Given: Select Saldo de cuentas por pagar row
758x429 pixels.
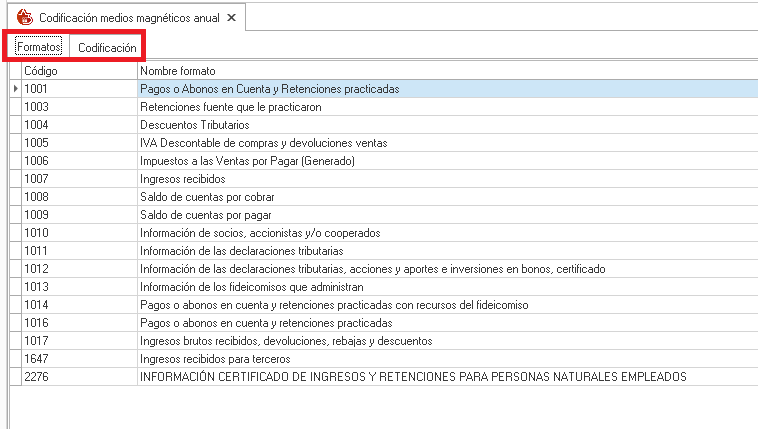Looking at the screenshot, I should tap(206, 215).
